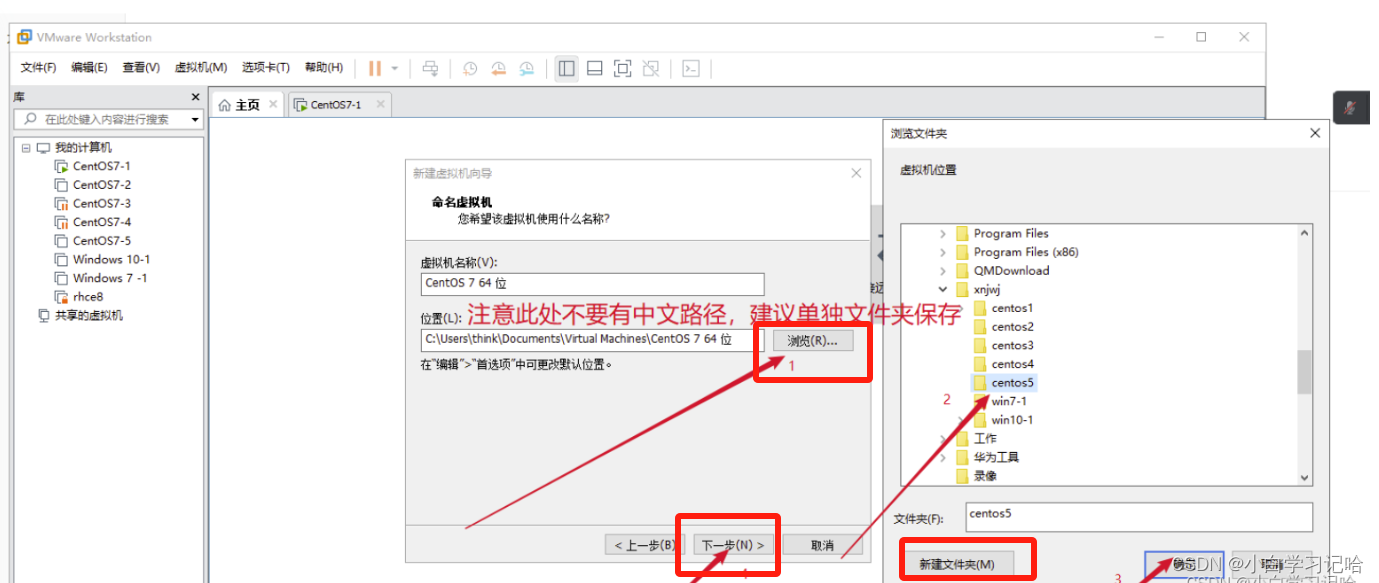Image resolution: width=1379 pixels, height=583 pixels.
Task: Close the library panel with its X
Action: tap(196, 97)
